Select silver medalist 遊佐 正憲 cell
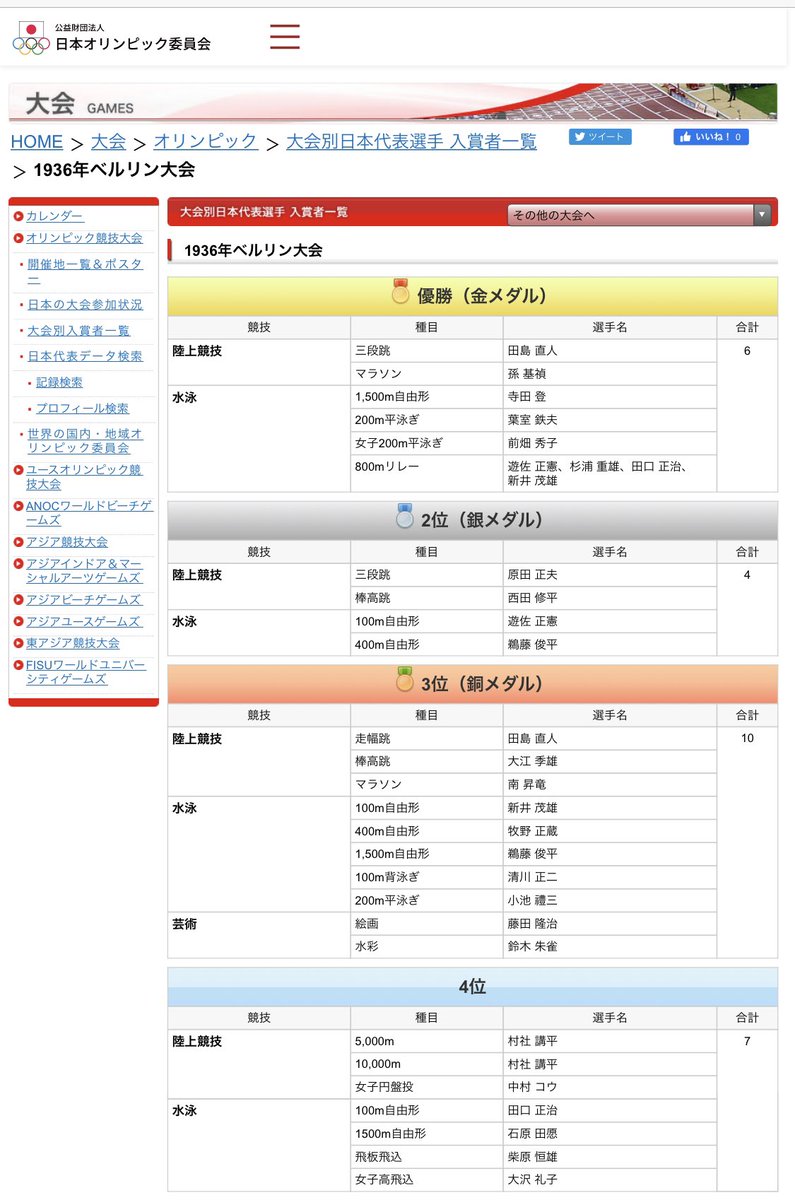The width and height of the screenshot is (795, 1200). 610,621
